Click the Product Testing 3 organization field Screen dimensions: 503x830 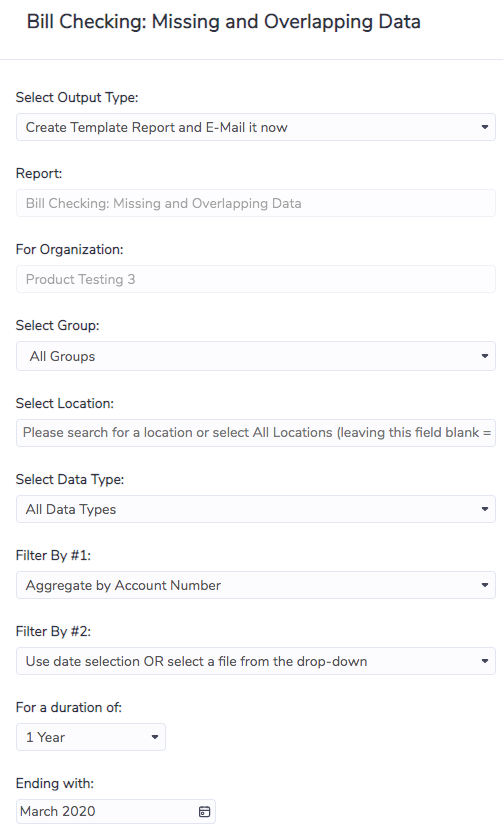(256, 279)
